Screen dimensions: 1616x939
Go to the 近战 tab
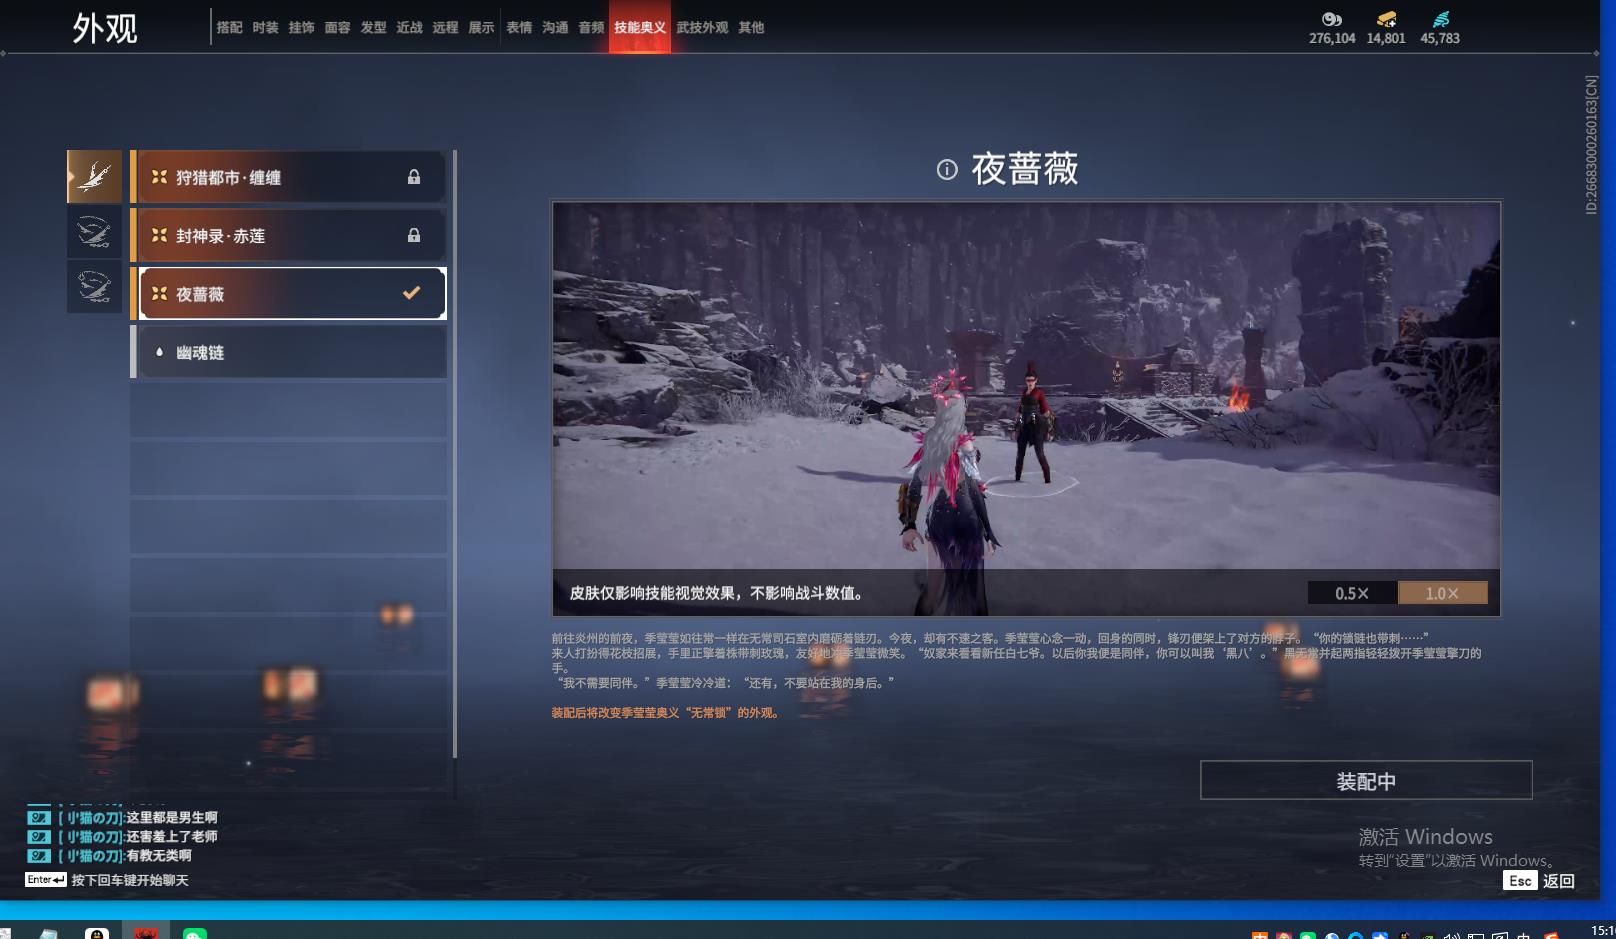(410, 28)
